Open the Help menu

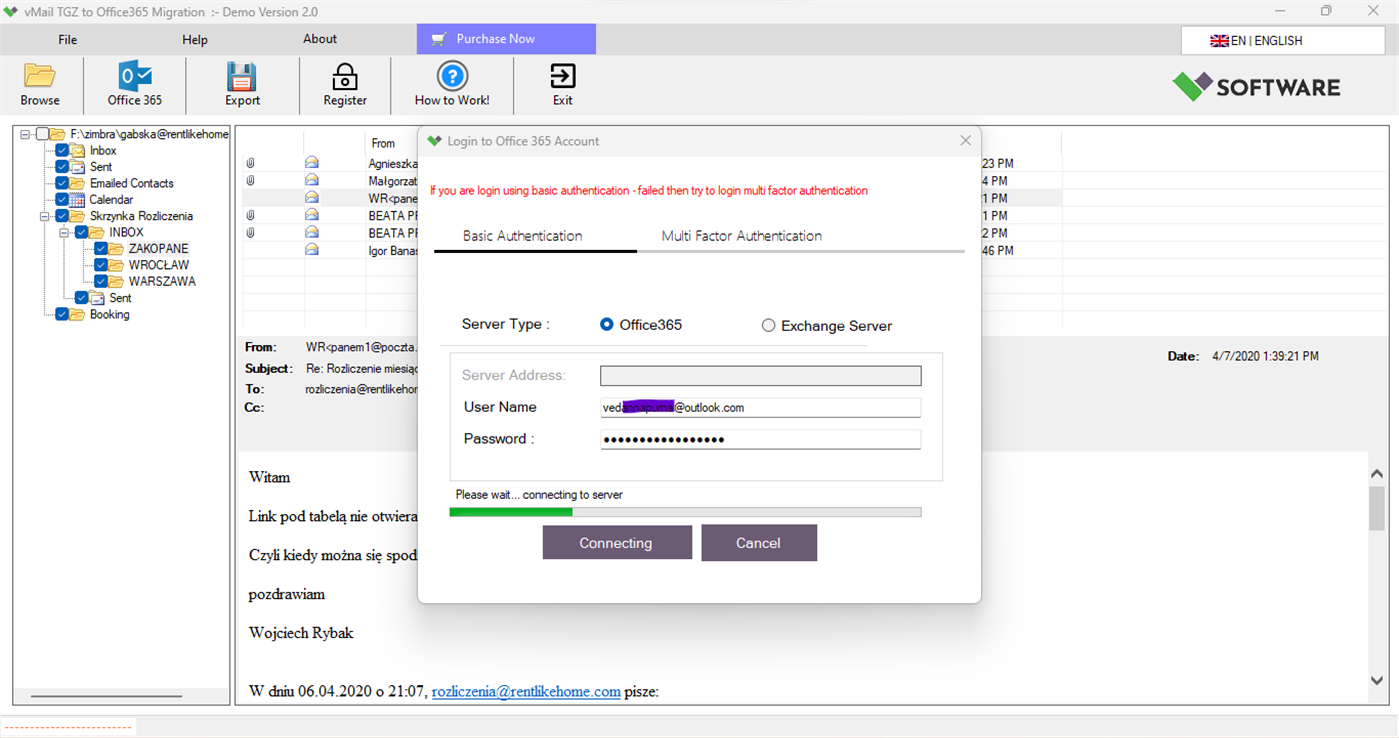pos(194,39)
